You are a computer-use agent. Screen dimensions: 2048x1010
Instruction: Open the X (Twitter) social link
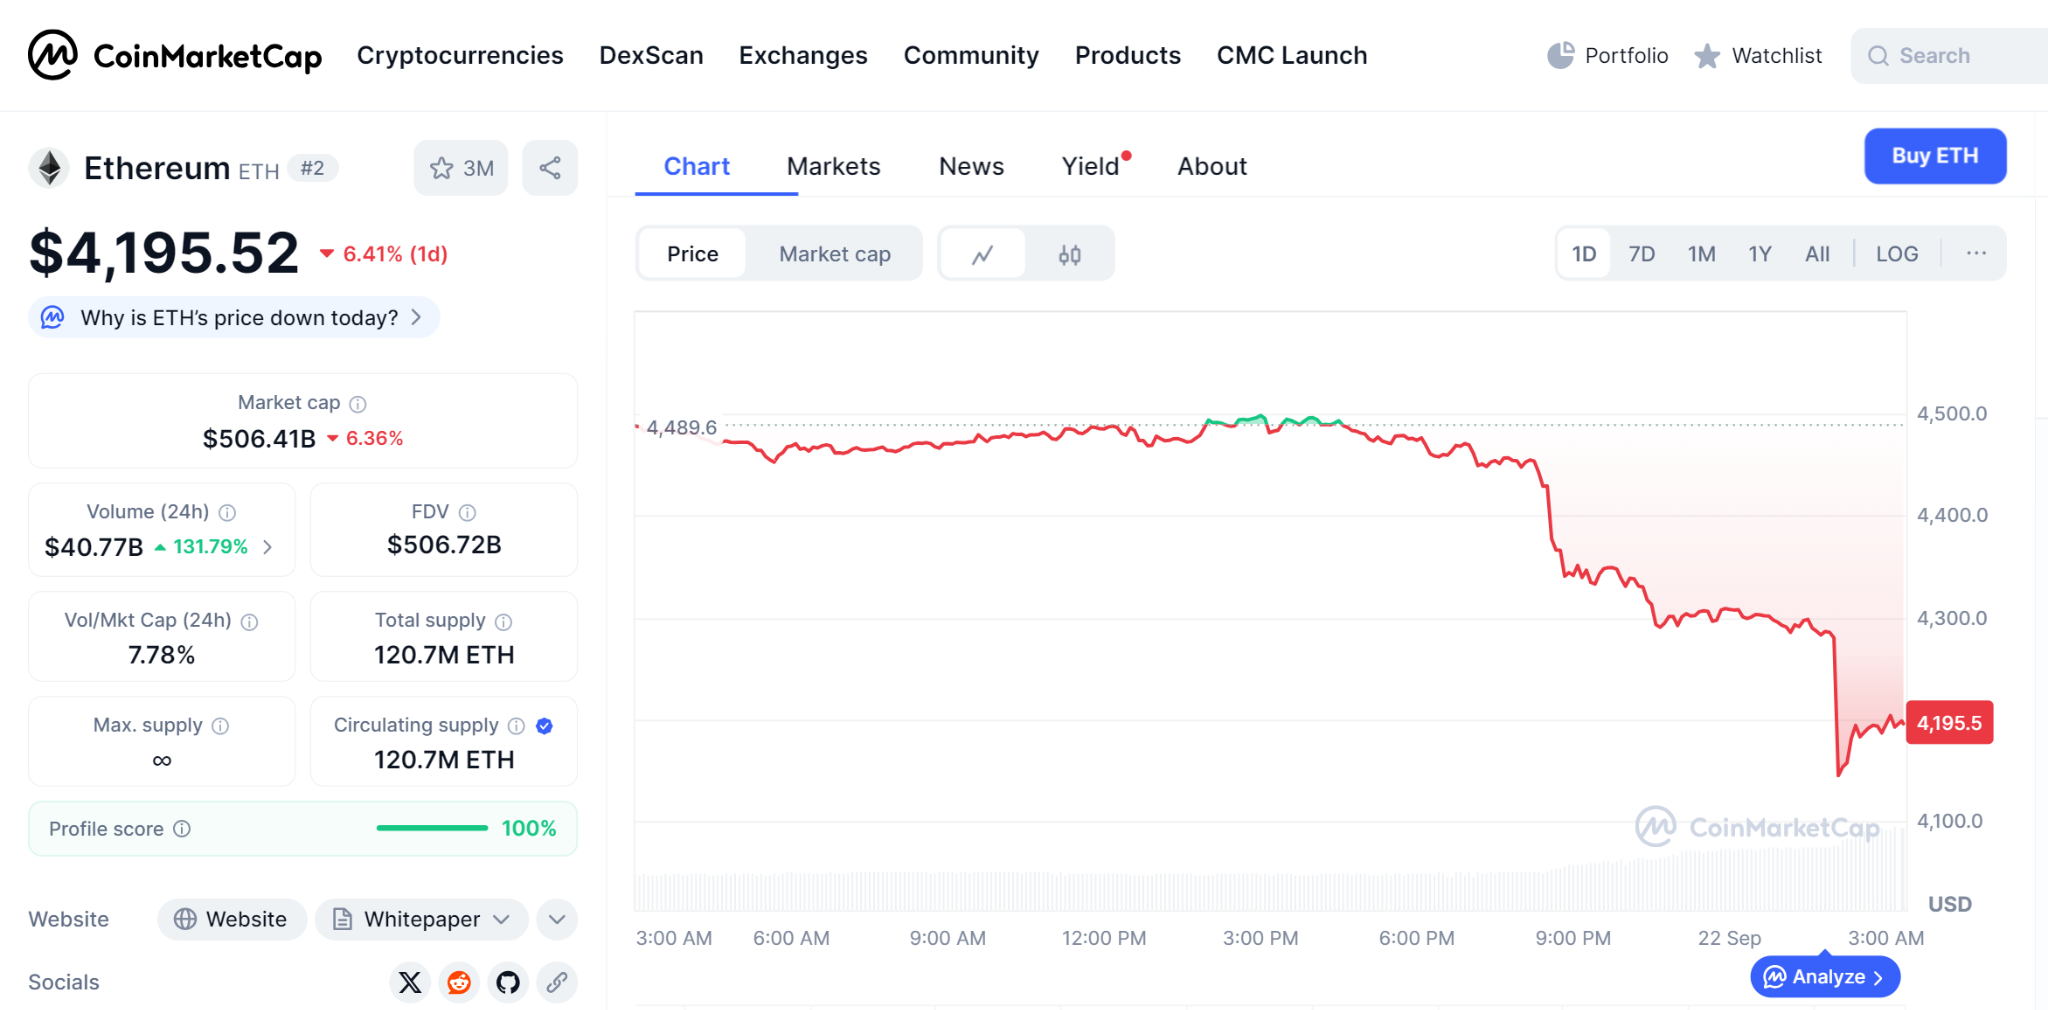pyautogui.click(x=410, y=982)
